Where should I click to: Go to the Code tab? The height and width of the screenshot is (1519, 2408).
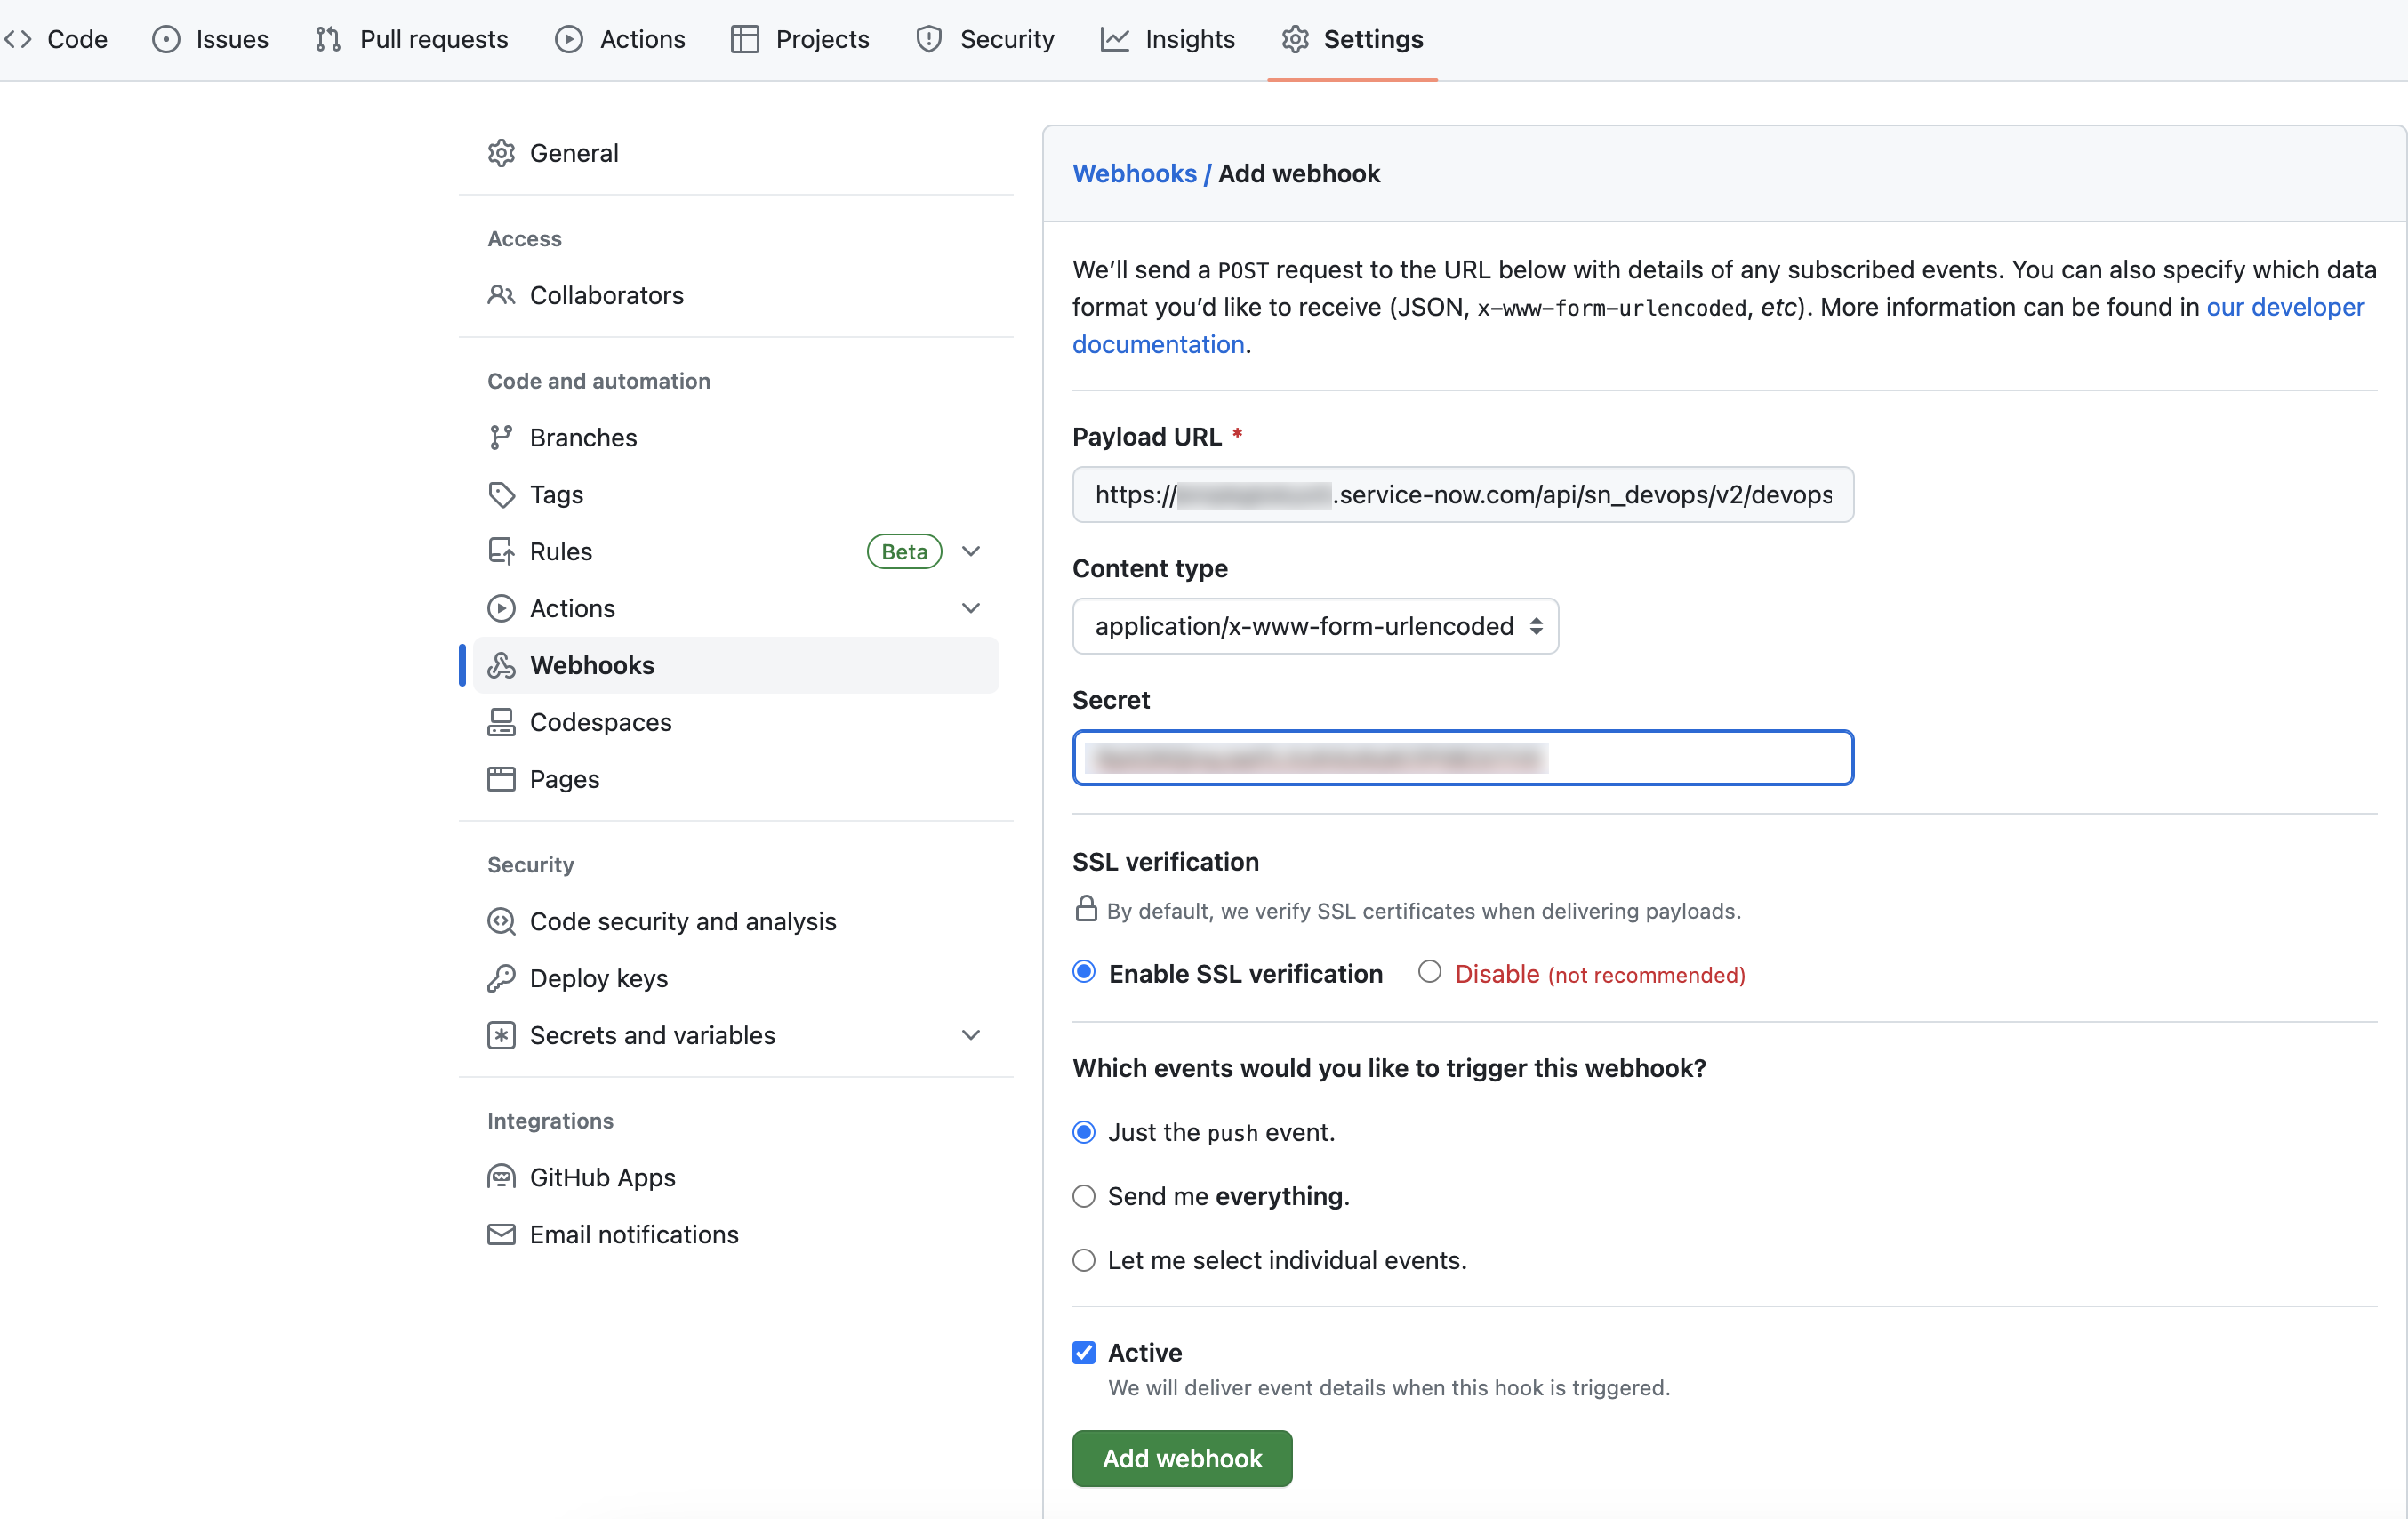[55, 39]
